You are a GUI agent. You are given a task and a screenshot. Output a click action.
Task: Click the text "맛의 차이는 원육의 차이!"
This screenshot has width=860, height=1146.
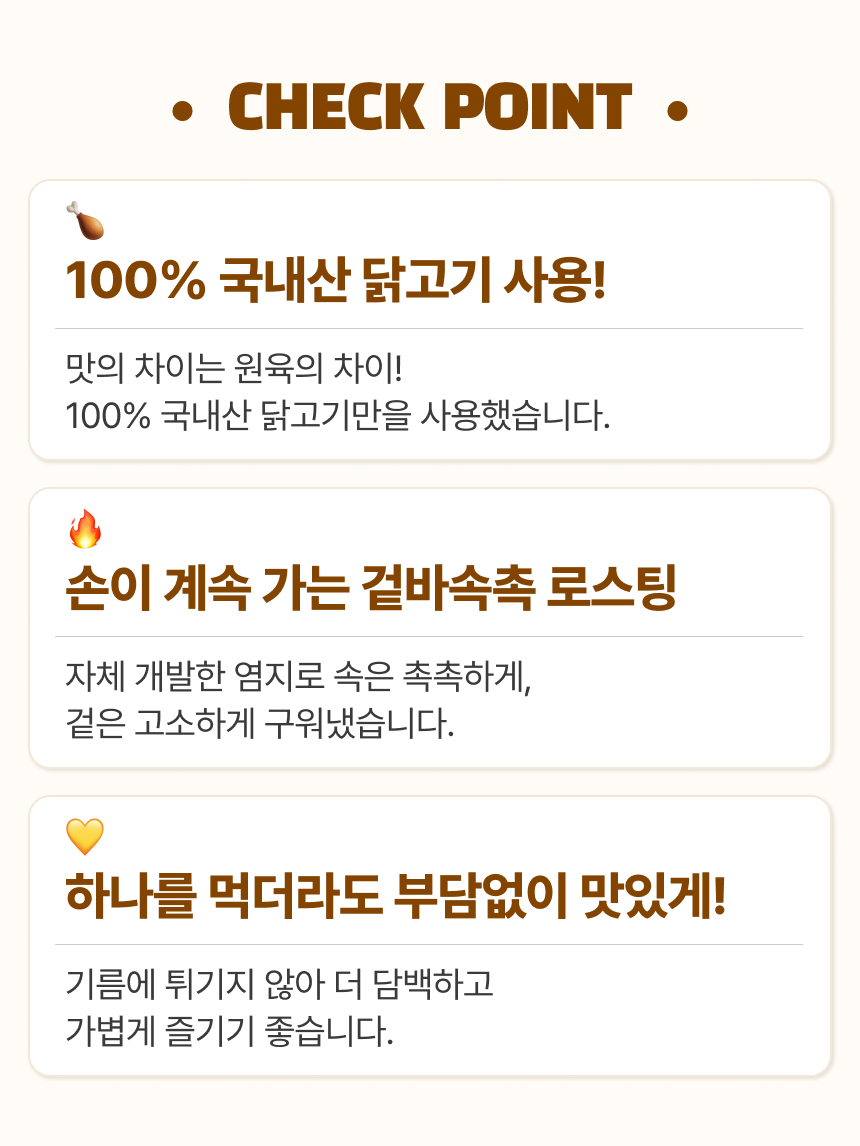pyautogui.click(x=233, y=369)
